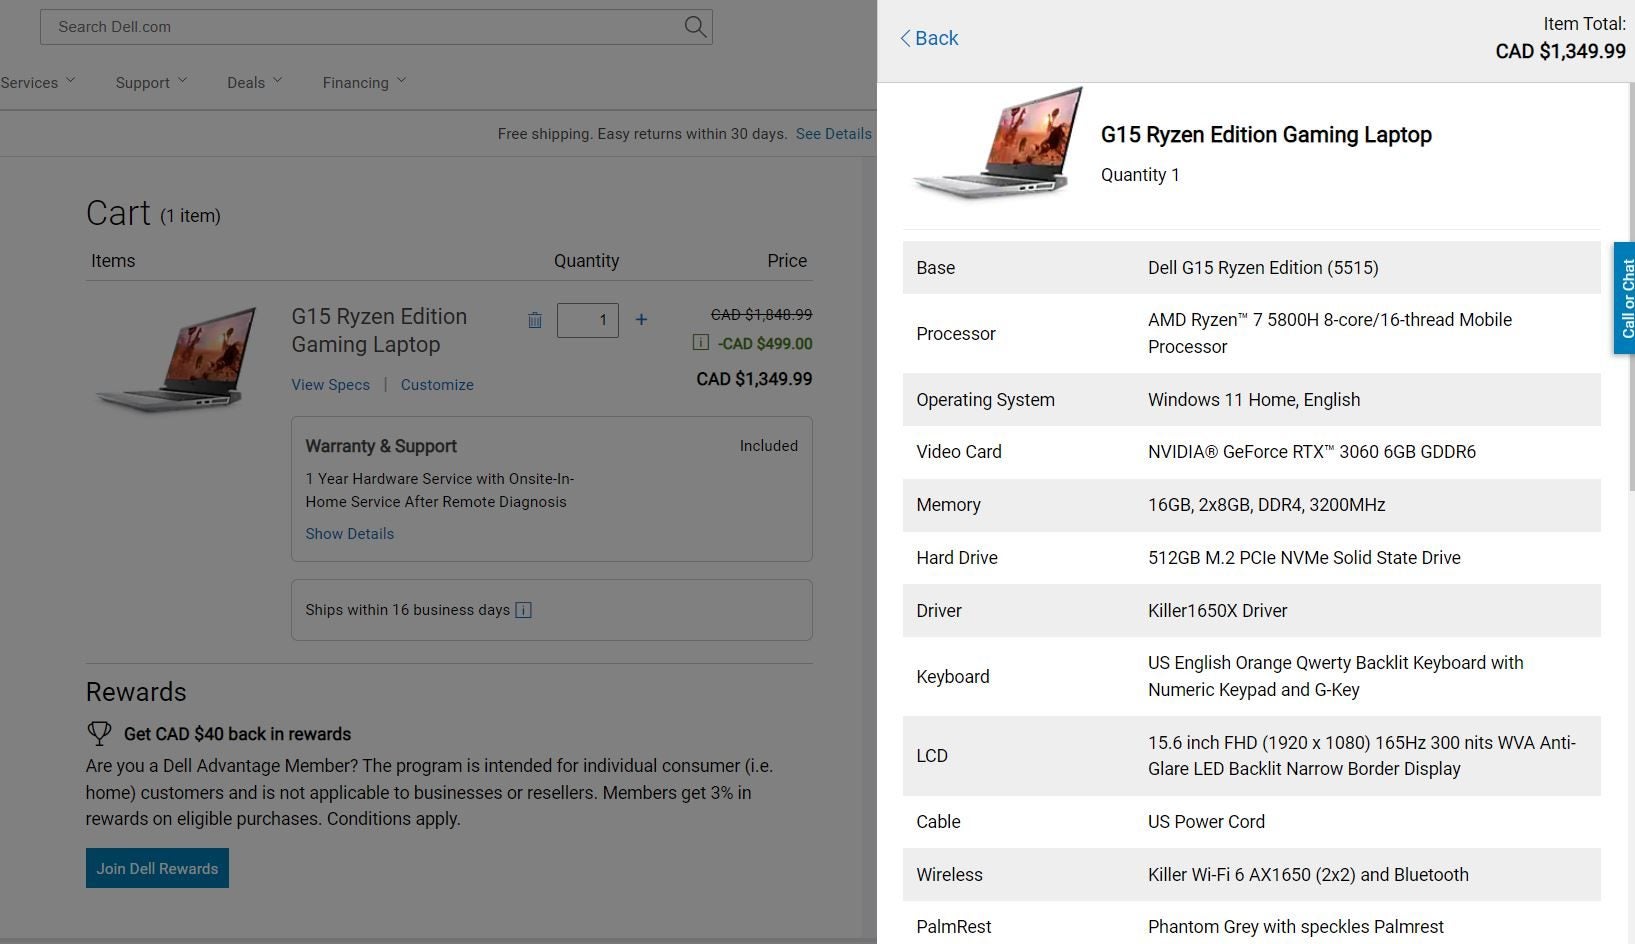1635x944 pixels.
Task: Open See Details shipping link
Action: tap(833, 134)
